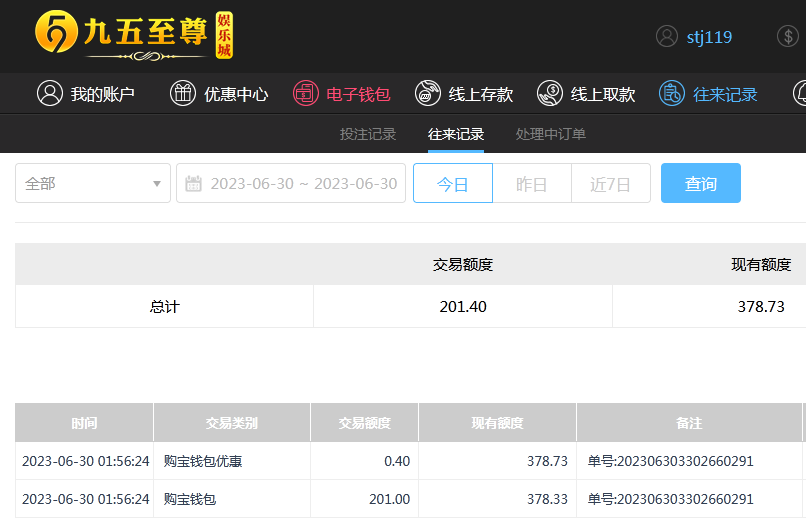Image resolution: width=806 pixels, height=530 pixels.
Task: Switch to the 处理中订单 tab
Action: tap(551, 135)
